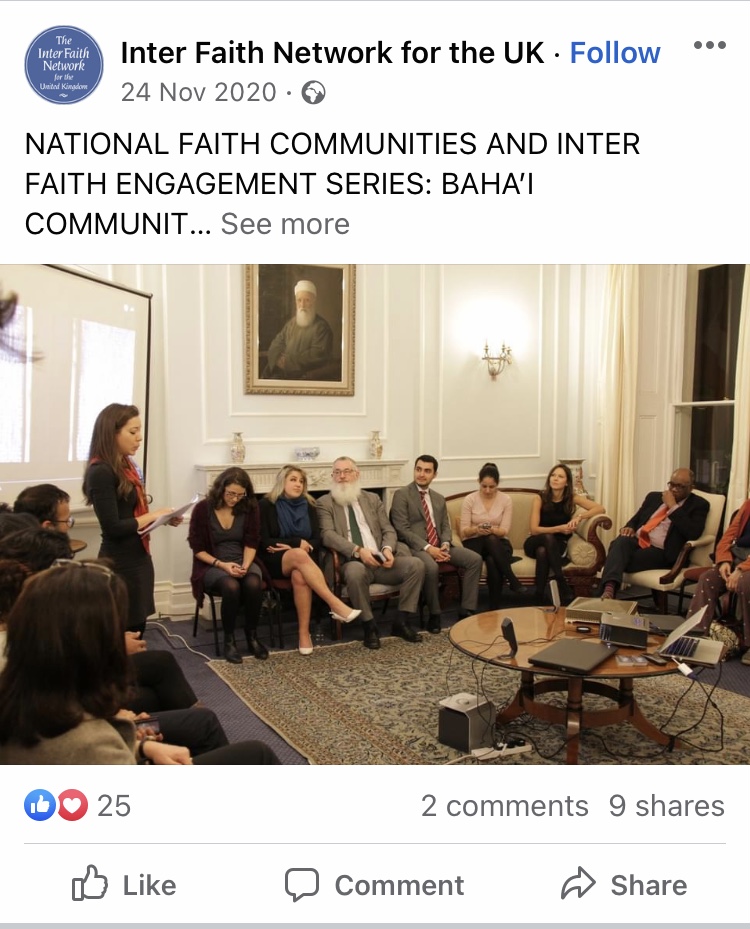Viewport: 750px width, 929px height.
Task: View the 9 shares
Action: (x=666, y=806)
